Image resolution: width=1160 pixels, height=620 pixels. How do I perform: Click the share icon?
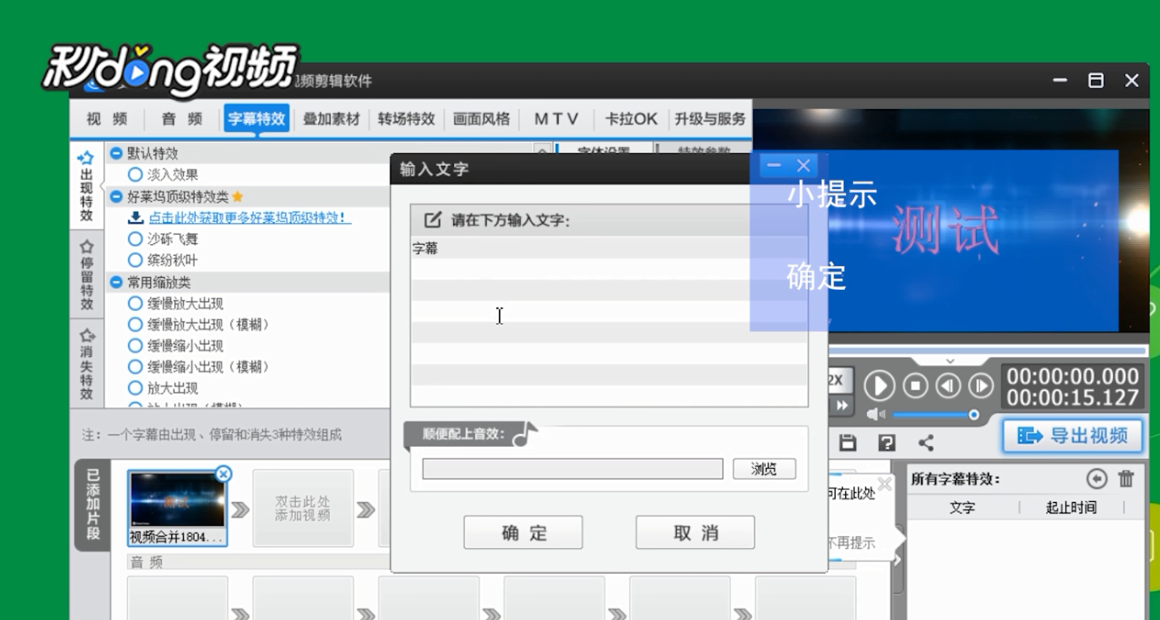click(925, 442)
